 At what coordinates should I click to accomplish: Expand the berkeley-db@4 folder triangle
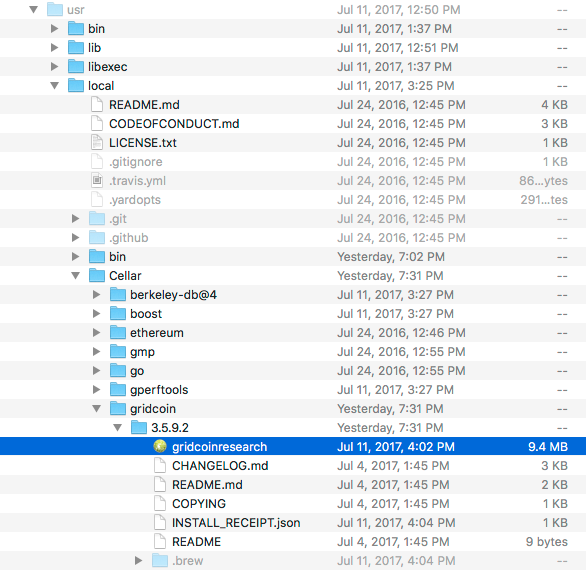(x=96, y=295)
